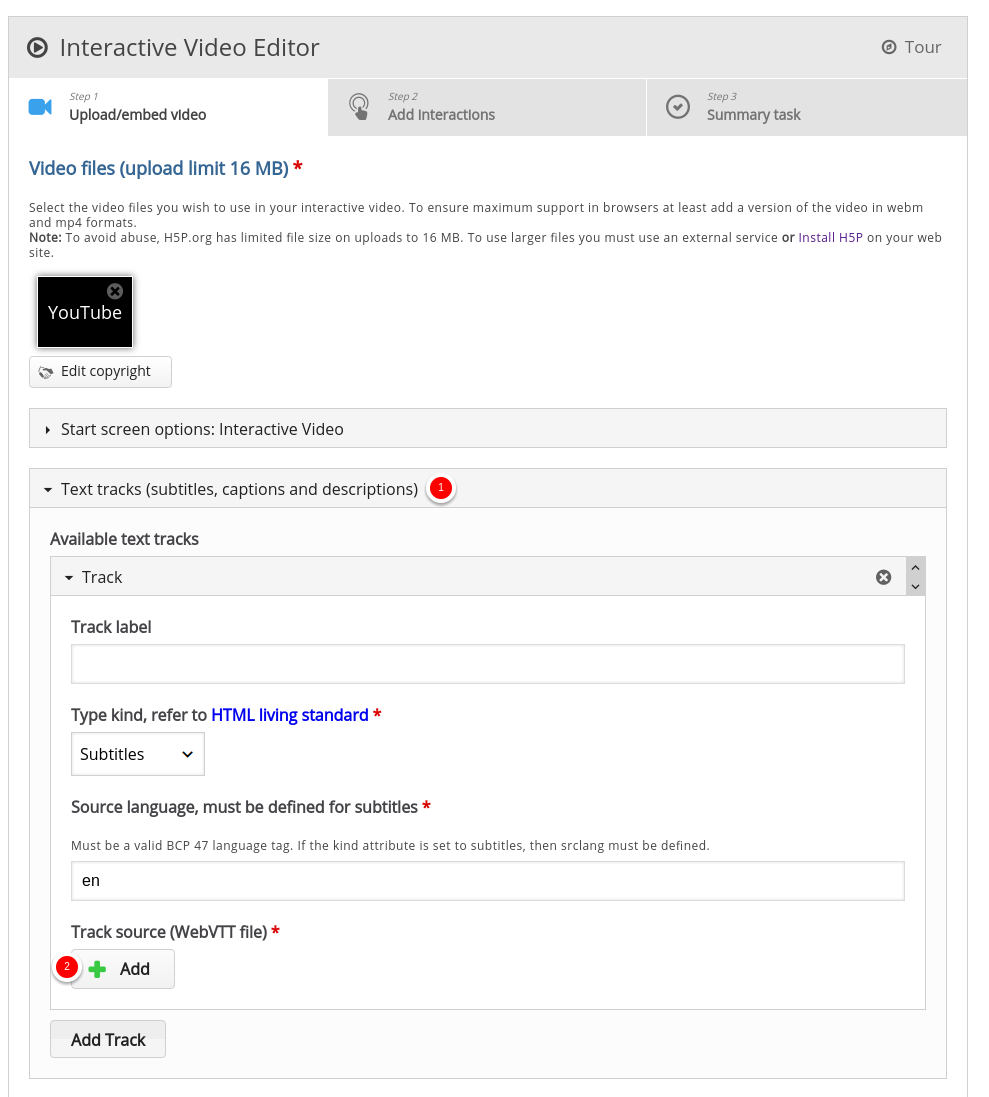Image resolution: width=989 pixels, height=1097 pixels.
Task: Click the green plus icon on Add
Action: 97,969
